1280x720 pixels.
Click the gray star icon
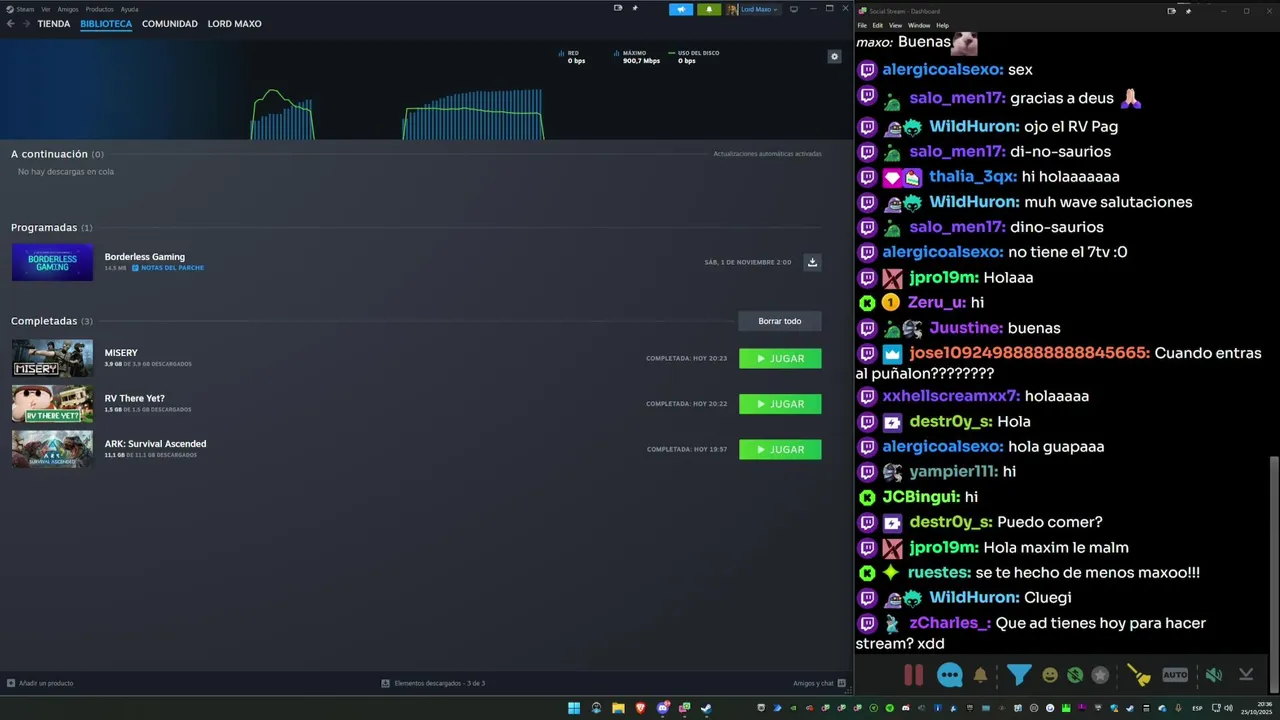click(x=1100, y=675)
